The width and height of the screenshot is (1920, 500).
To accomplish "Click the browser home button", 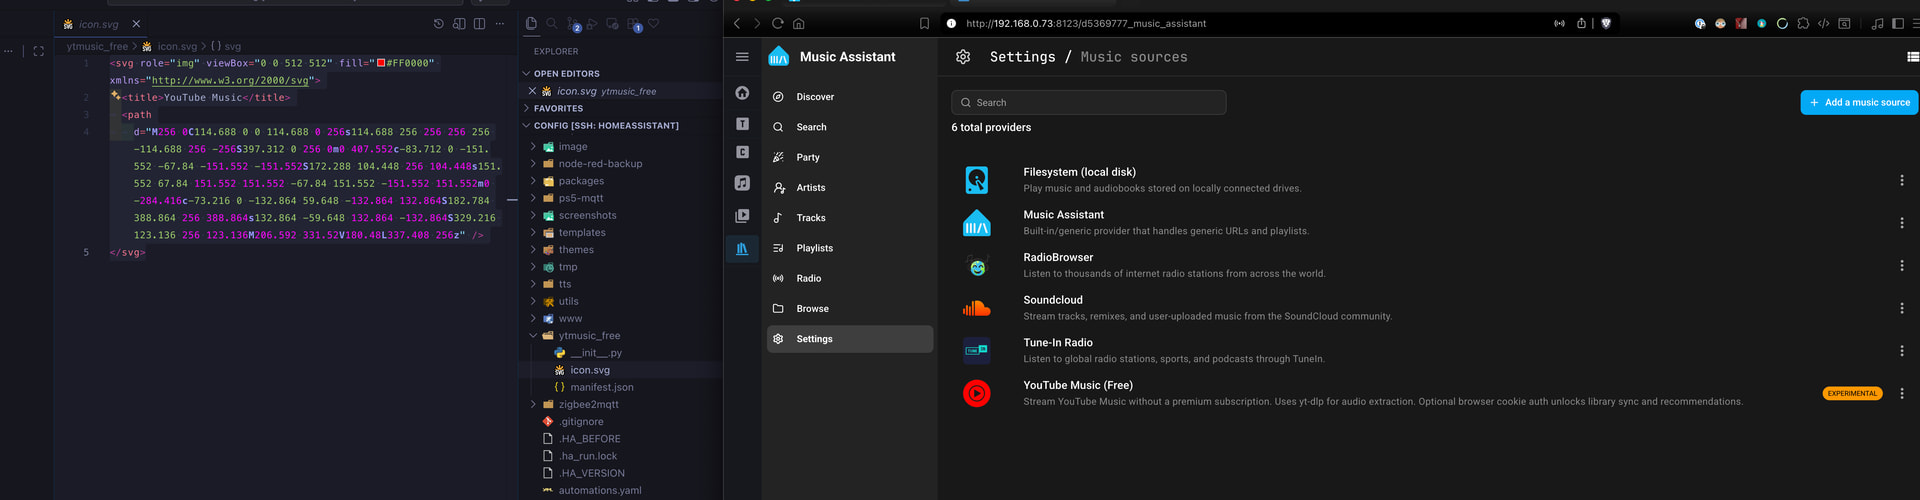I will tap(798, 24).
